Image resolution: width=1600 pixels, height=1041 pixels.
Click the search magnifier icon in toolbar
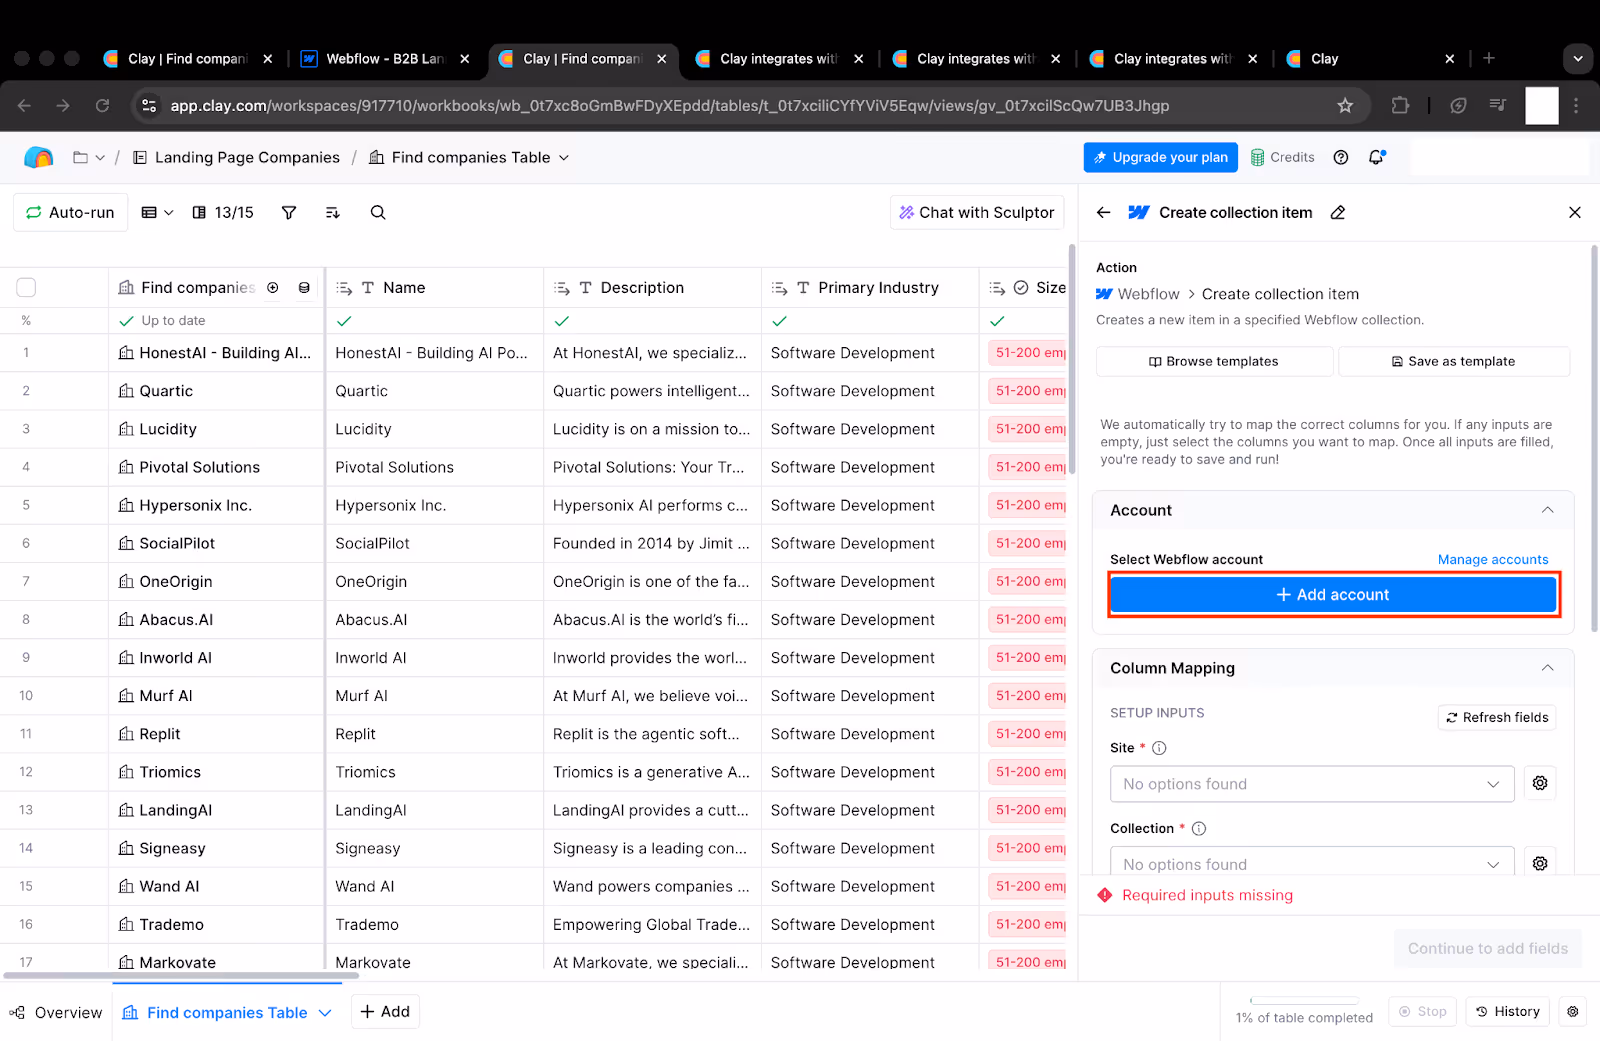[378, 212]
